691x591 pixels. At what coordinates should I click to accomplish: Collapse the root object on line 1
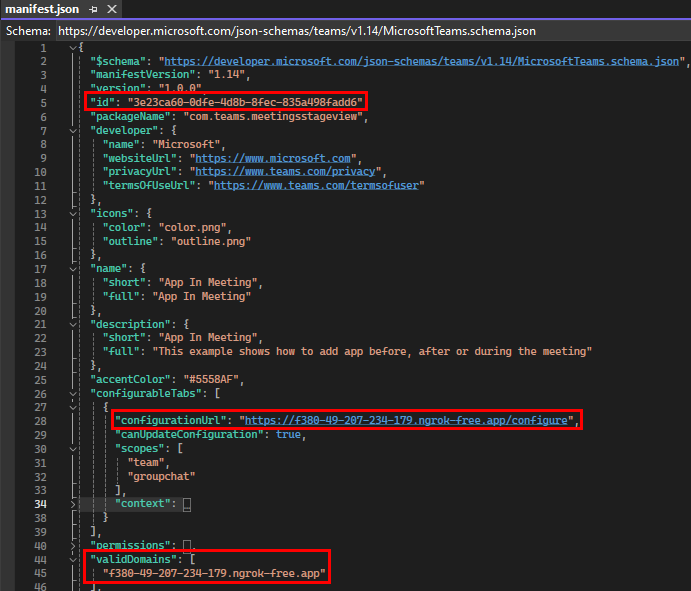[73, 48]
